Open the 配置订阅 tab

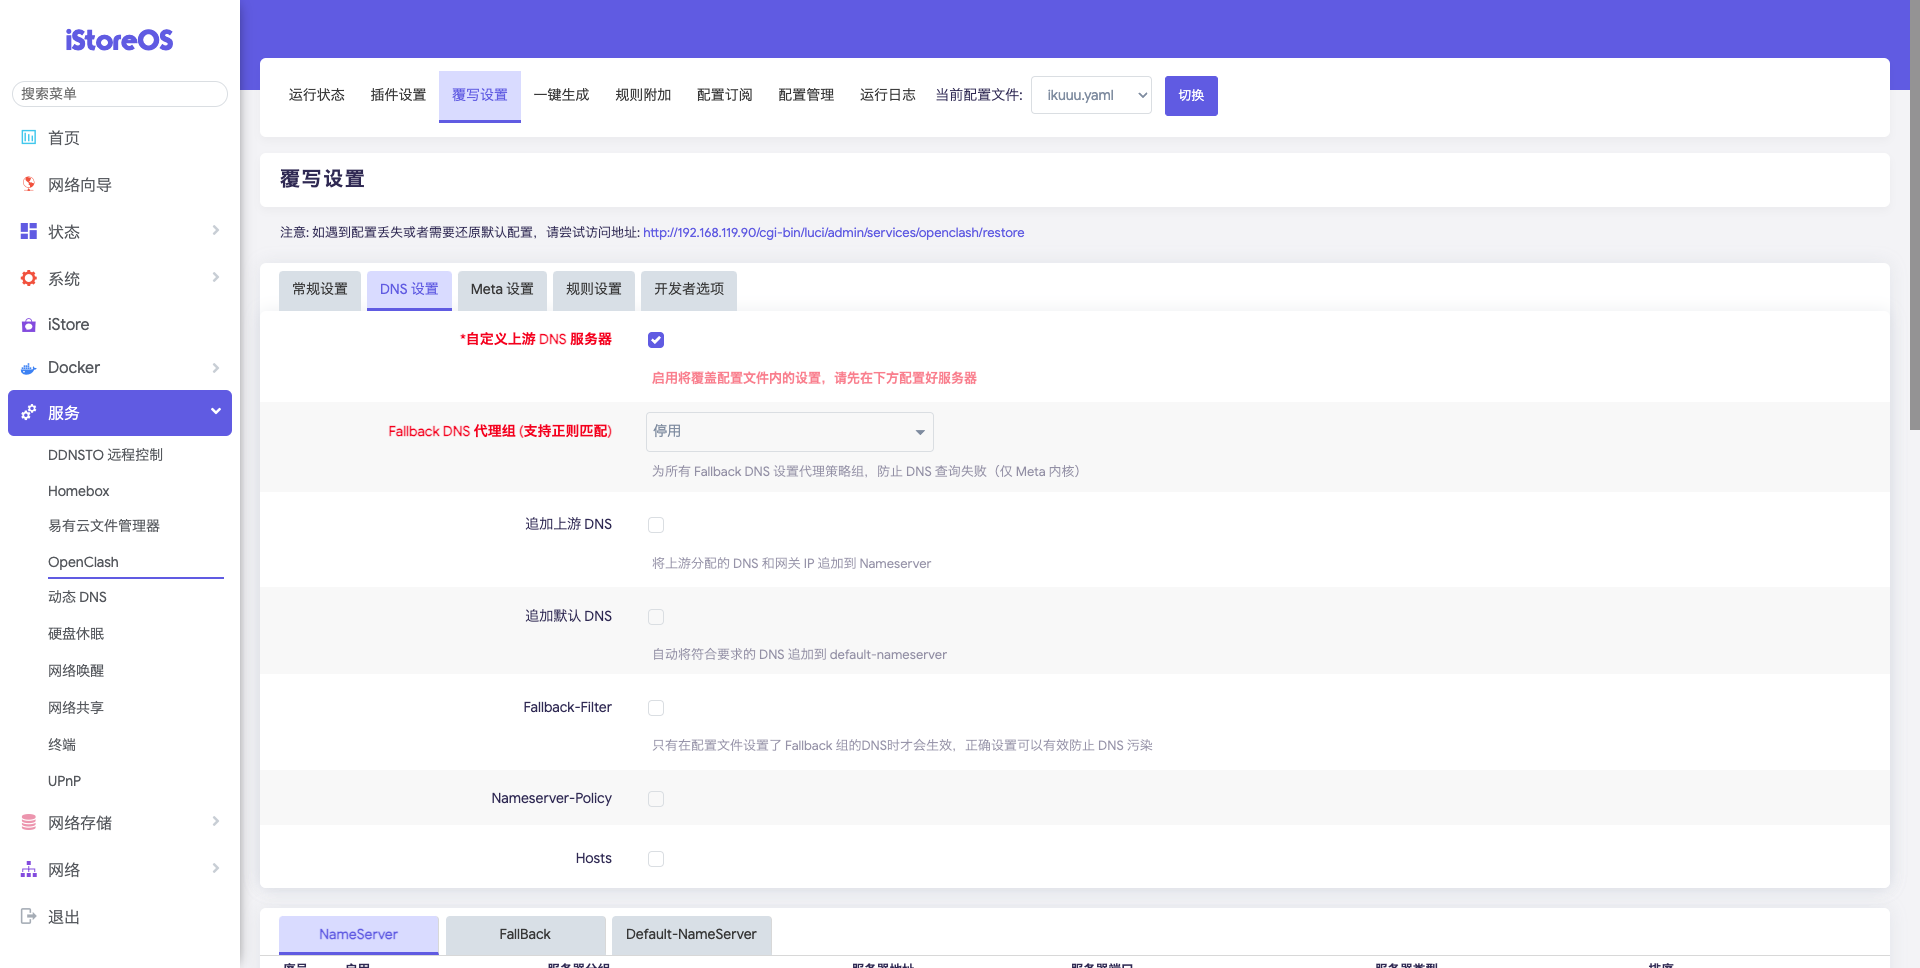724,95
